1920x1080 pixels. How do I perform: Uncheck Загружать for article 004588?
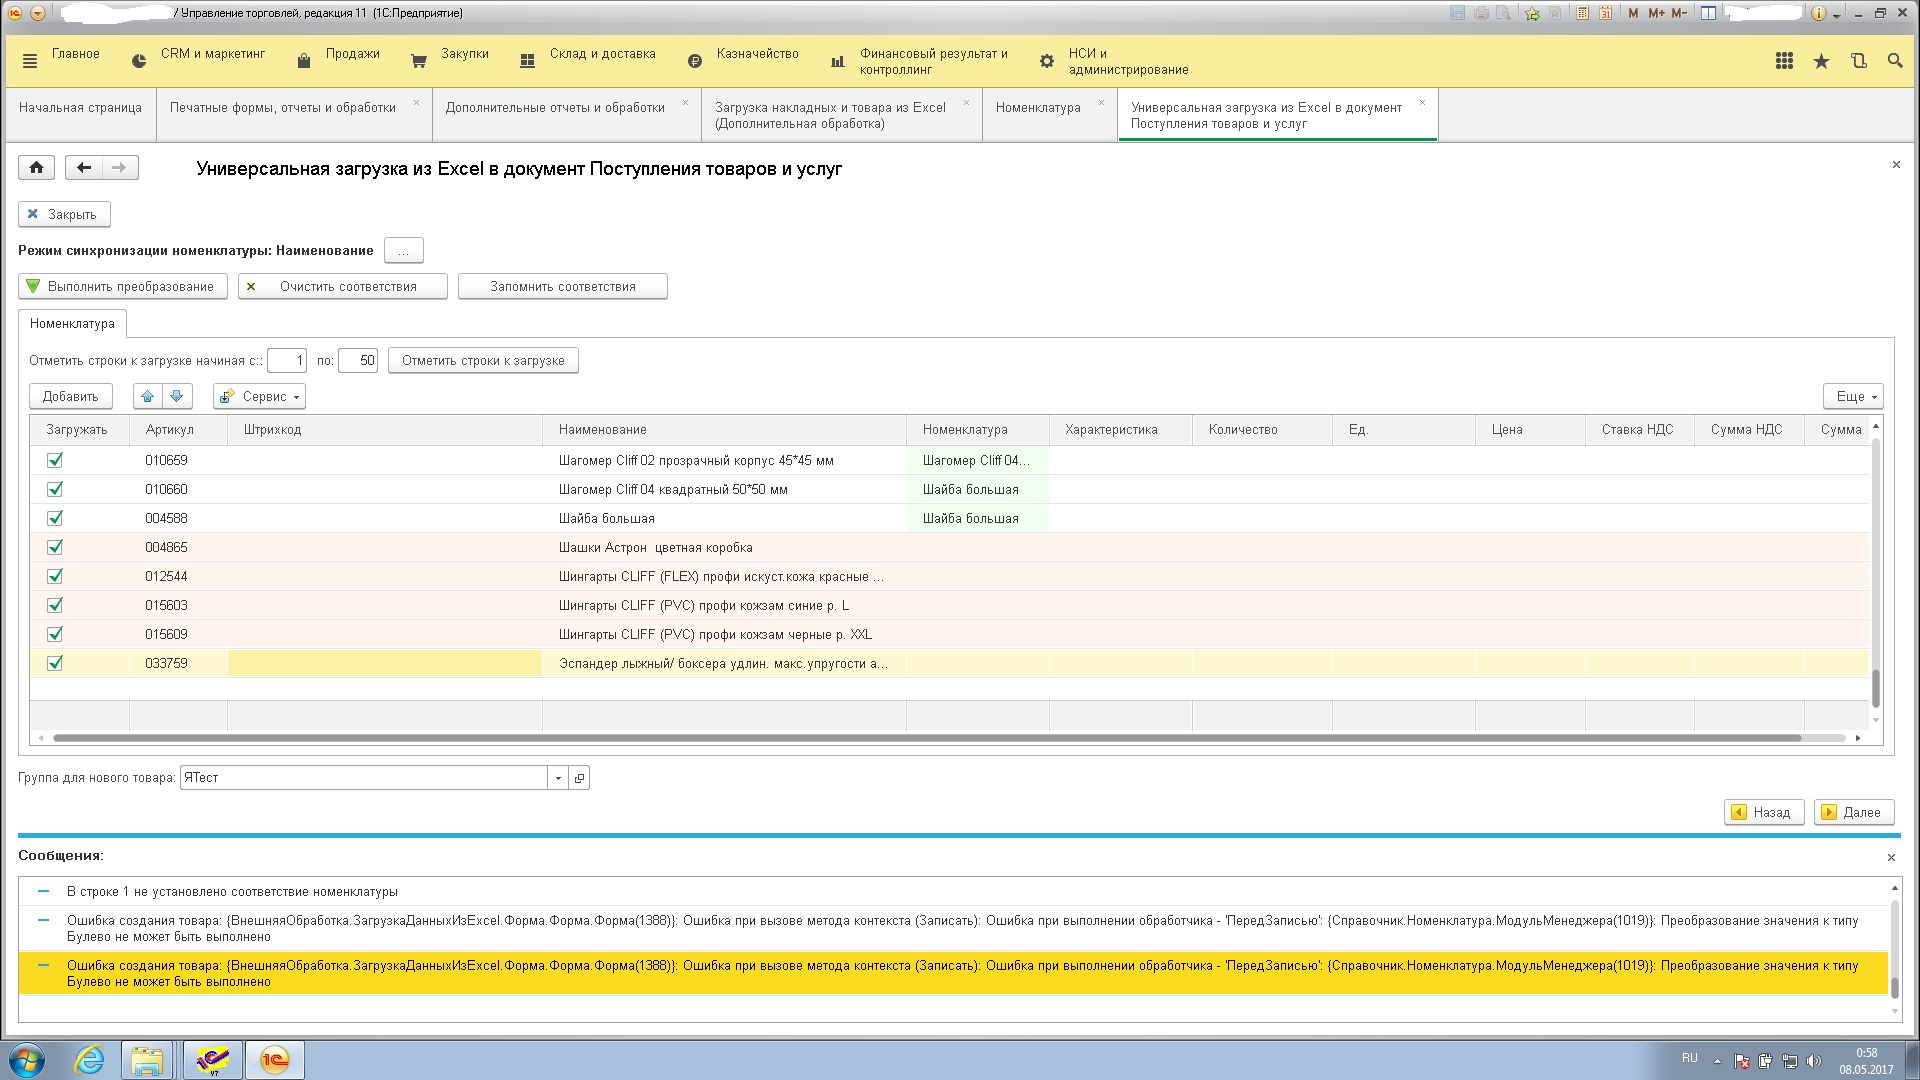[55, 518]
